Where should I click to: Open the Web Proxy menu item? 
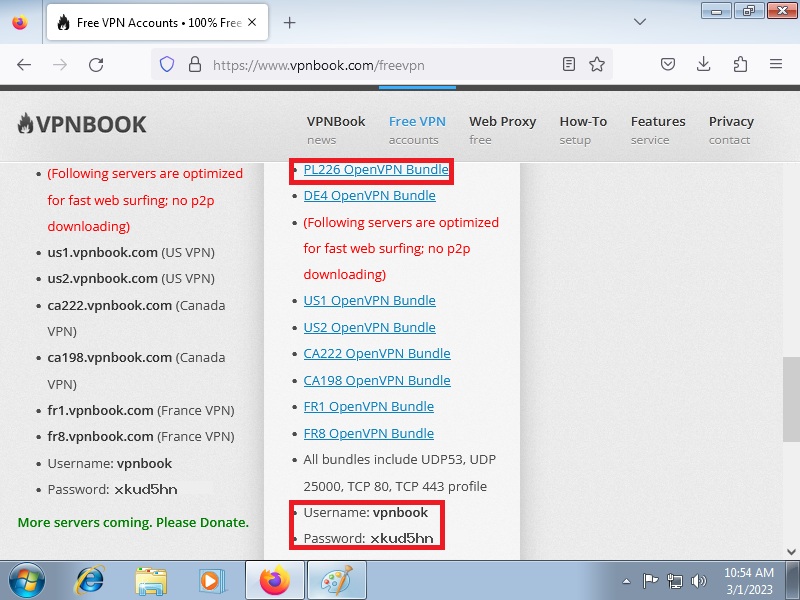coord(502,129)
